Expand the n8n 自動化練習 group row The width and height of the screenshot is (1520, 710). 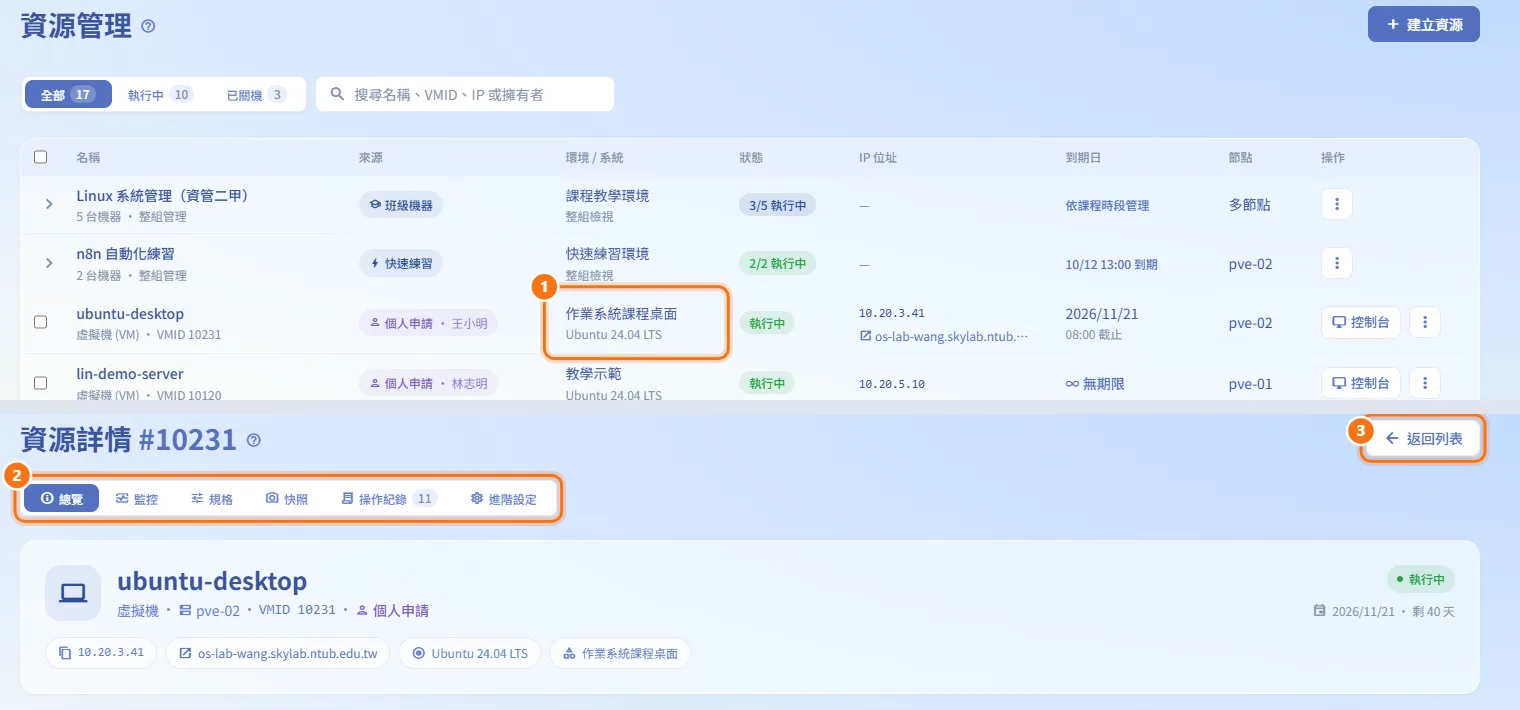click(x=48, y=263)
